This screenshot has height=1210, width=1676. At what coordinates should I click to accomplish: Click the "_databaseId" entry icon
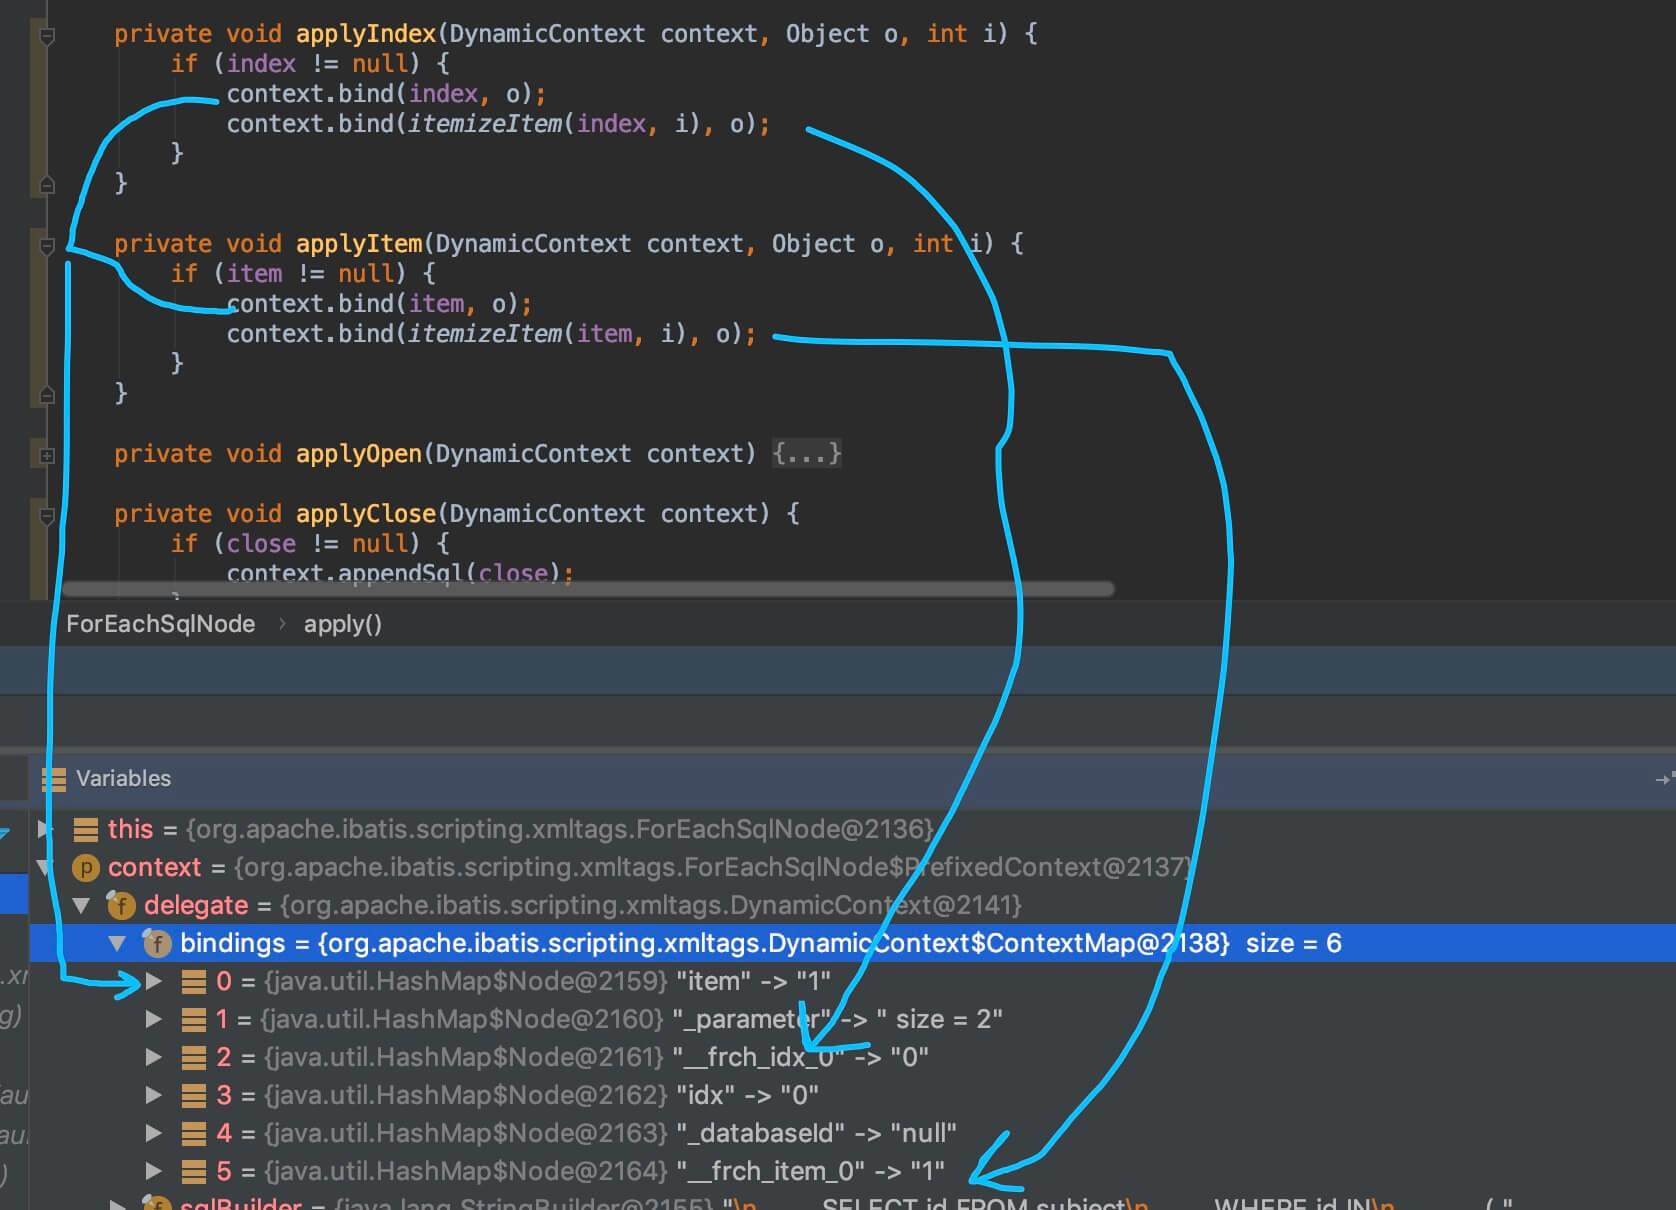click(x=193, y=1133)
